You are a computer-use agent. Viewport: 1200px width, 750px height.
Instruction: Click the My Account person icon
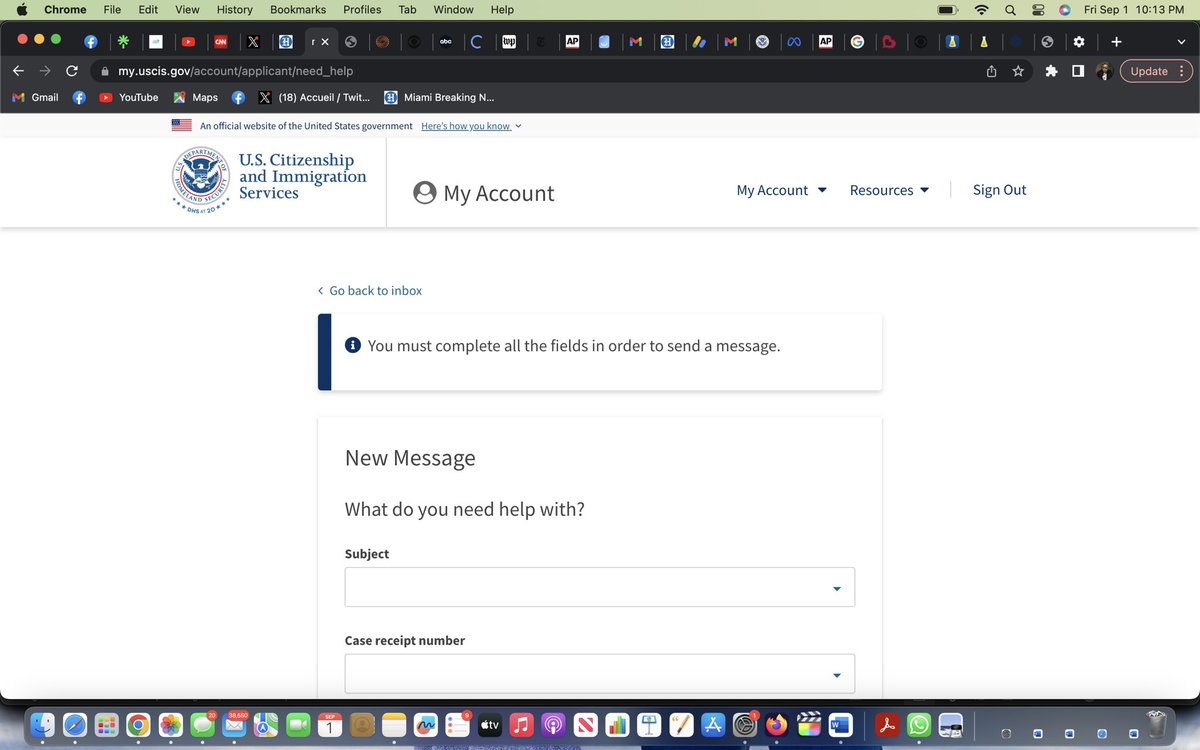click(425, 193)
